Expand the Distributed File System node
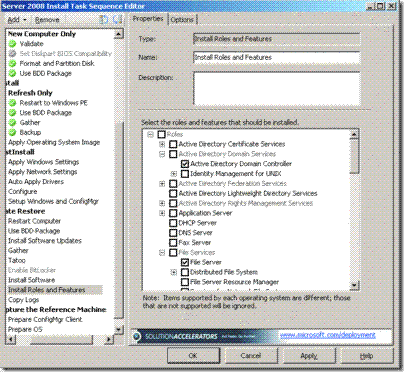The image size is (404, 372). coord(174,272)
